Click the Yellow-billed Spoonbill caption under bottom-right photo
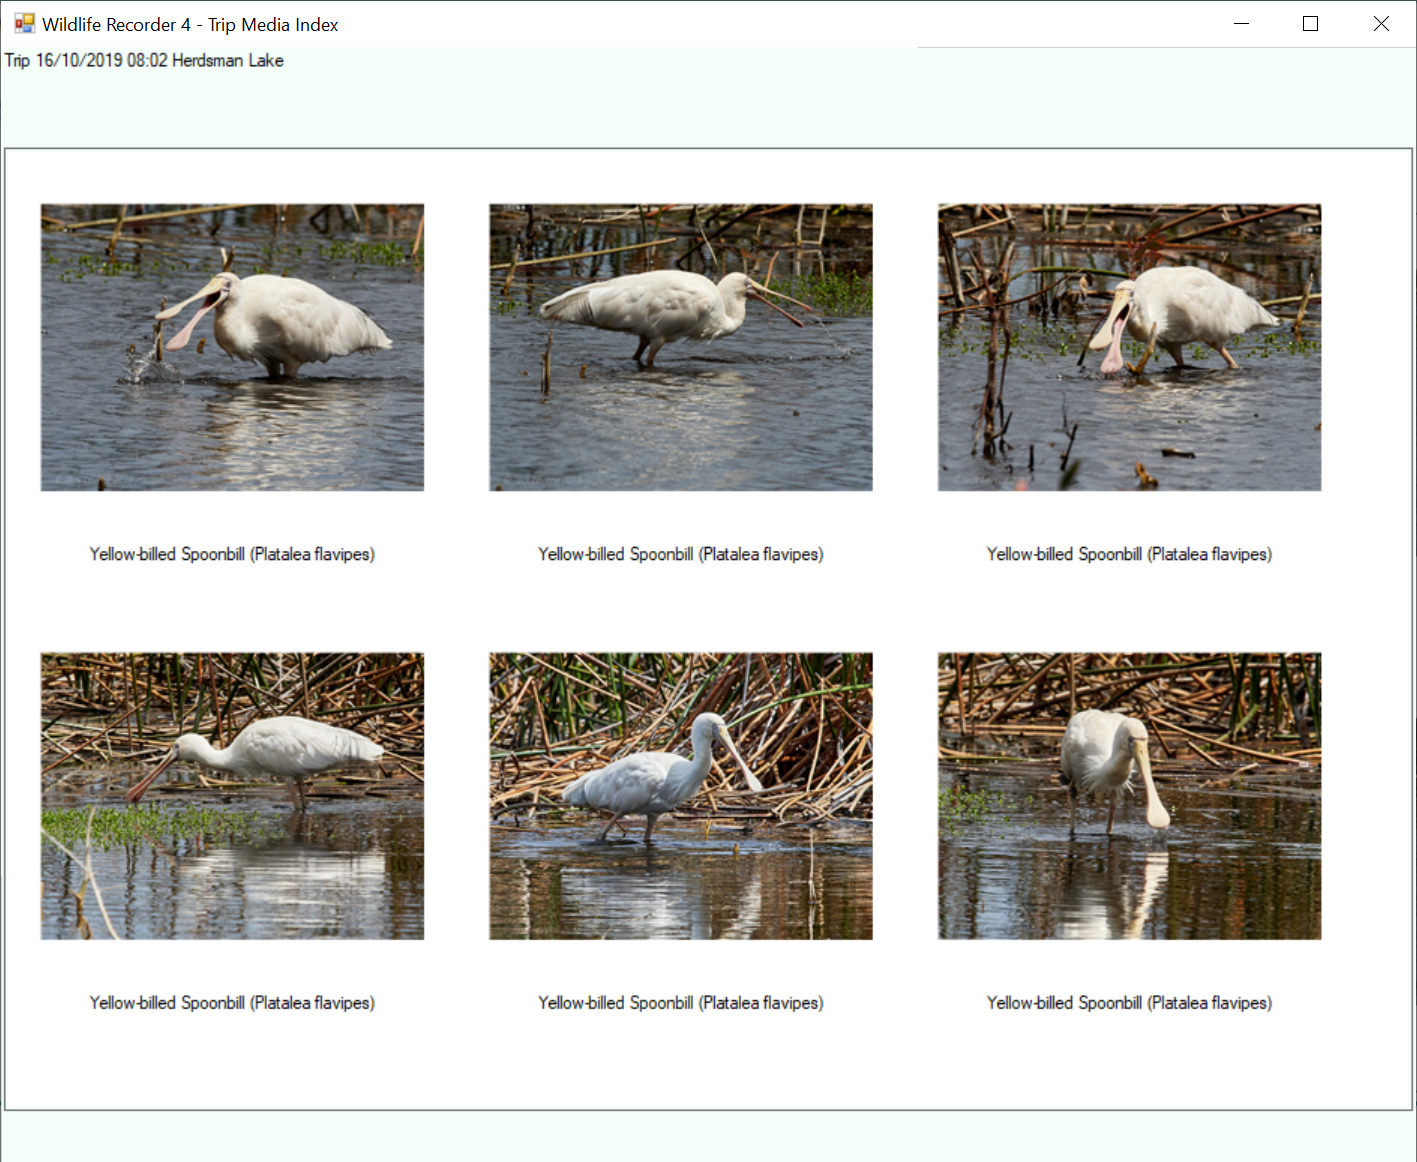1417x1162 pixels. 1129,1003
